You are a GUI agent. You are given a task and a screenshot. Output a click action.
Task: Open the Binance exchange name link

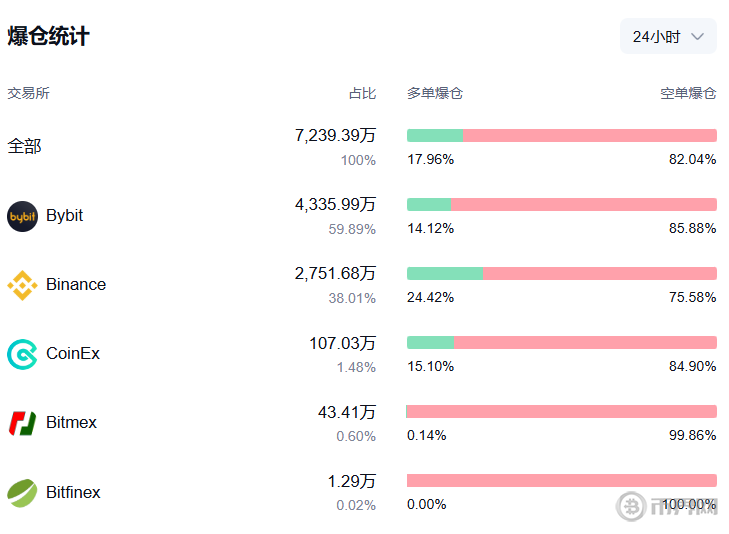pos(76,285)
